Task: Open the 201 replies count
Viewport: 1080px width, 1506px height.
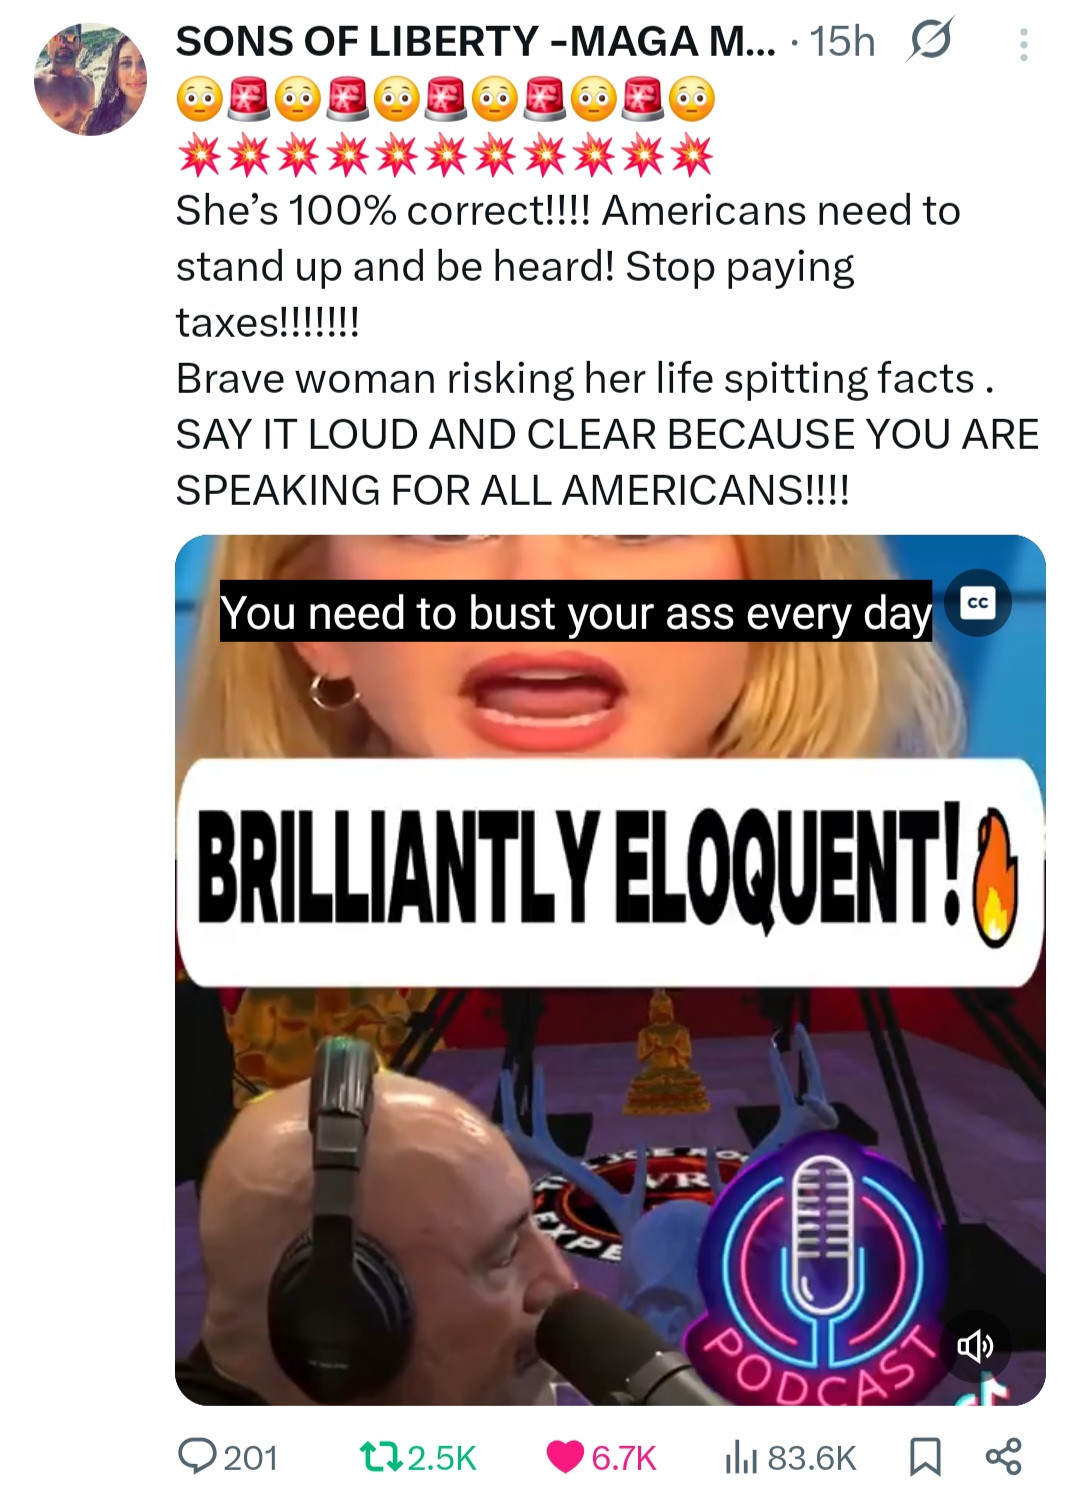Action: coord(250,1458)
